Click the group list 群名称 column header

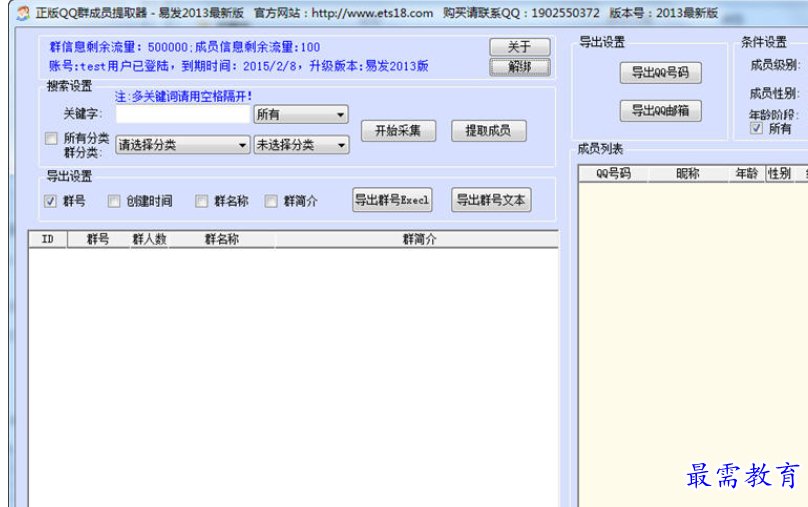click(x=222, y=240)
